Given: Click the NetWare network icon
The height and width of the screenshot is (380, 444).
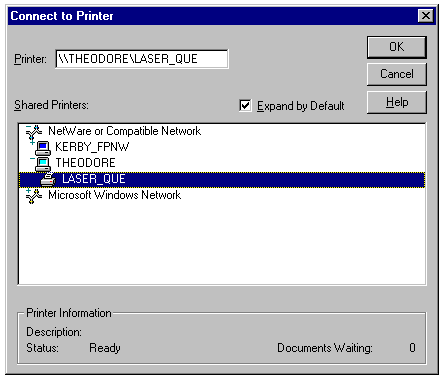Looking at the screenshot, I should [x=34, y=132].
